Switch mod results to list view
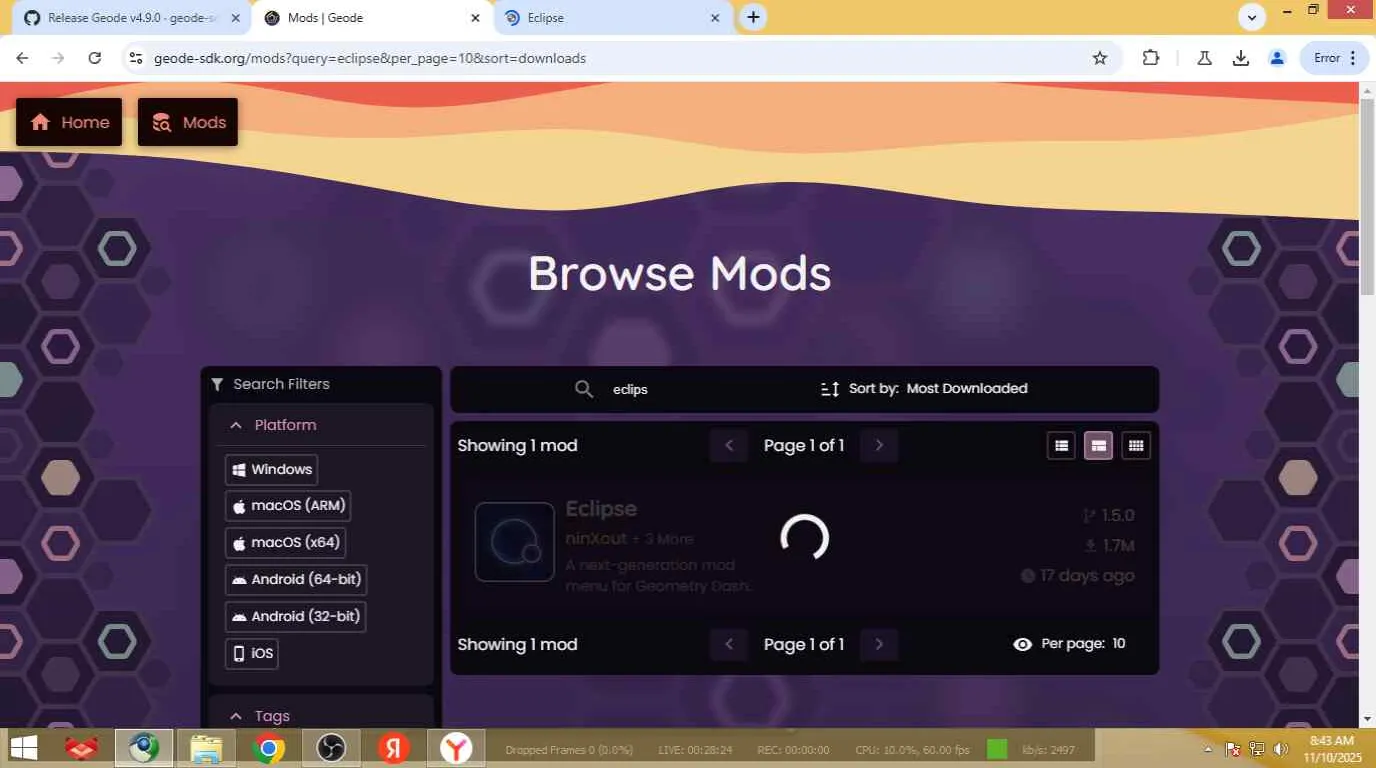 click(x=1062, y=446)
